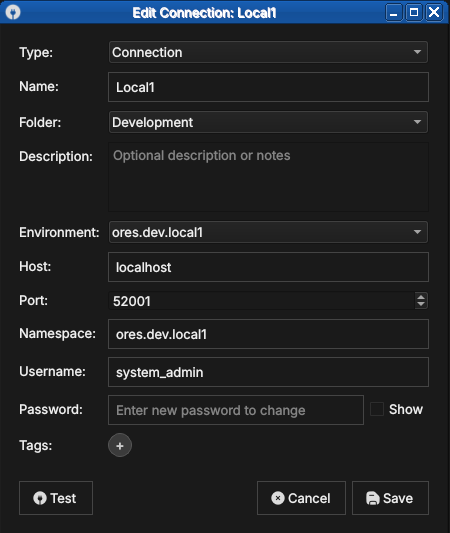
Task: Click the app icon in title bar
Action: [13, 12]
